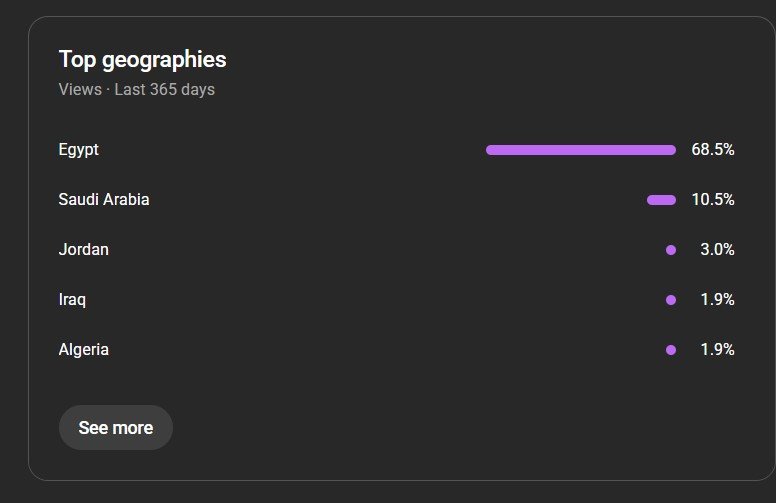Click the Saudi Arabia views bar
The height and width of the screenshot is (503, 776).
(x=661, y=200)
